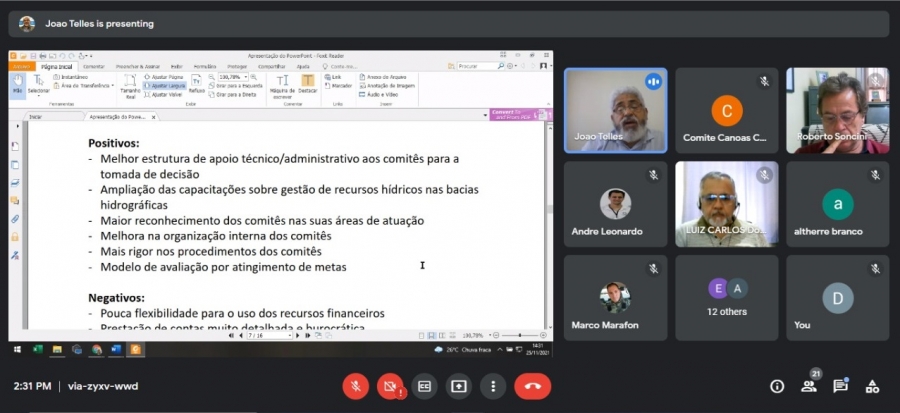Select the 12 others participant tile

pyautogui.click(x=728, y=300)
